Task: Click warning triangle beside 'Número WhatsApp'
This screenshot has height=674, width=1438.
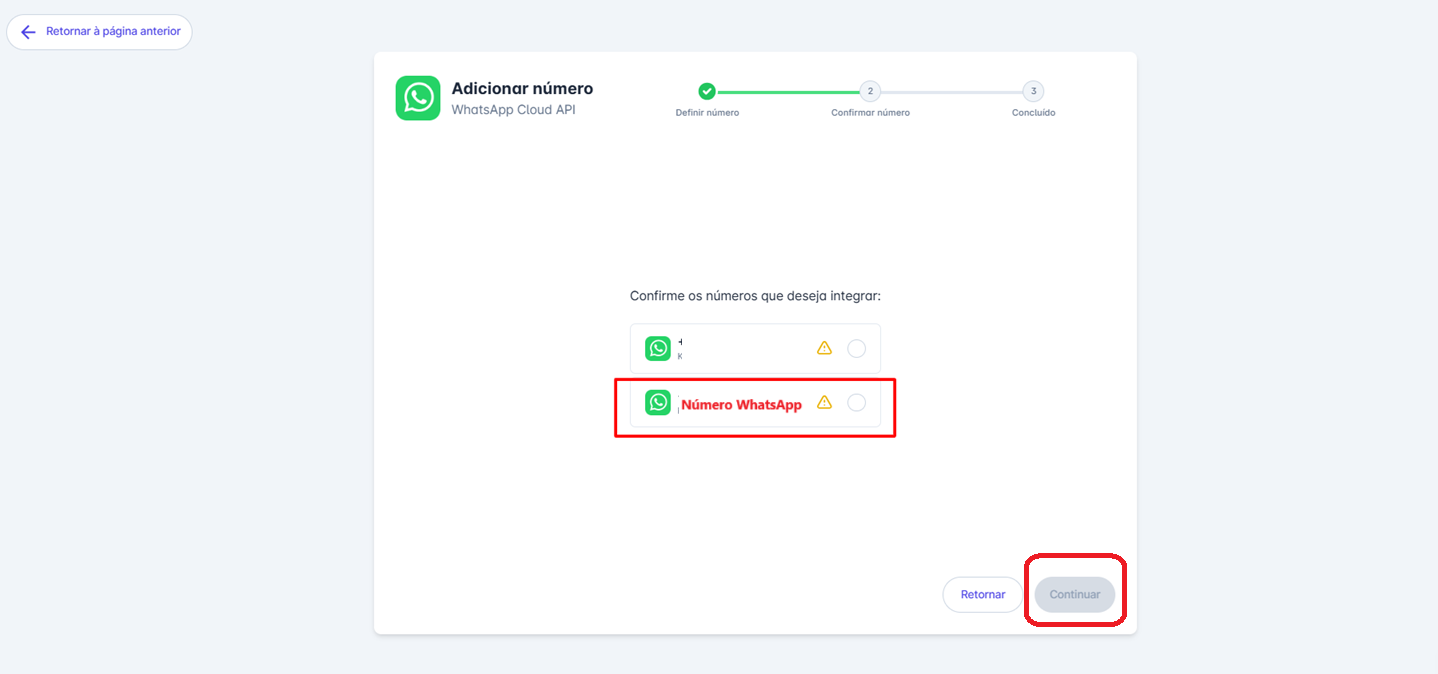Action: (824, 402)
